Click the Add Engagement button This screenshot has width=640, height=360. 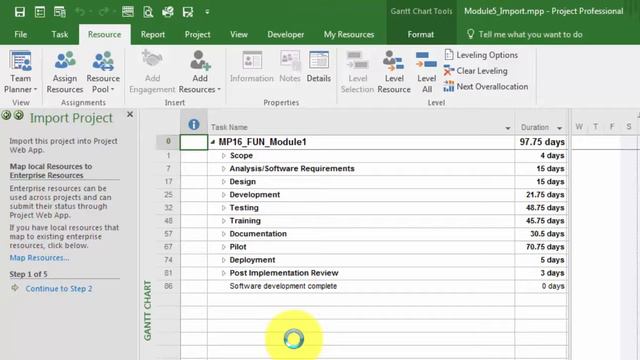coord(152,72)
